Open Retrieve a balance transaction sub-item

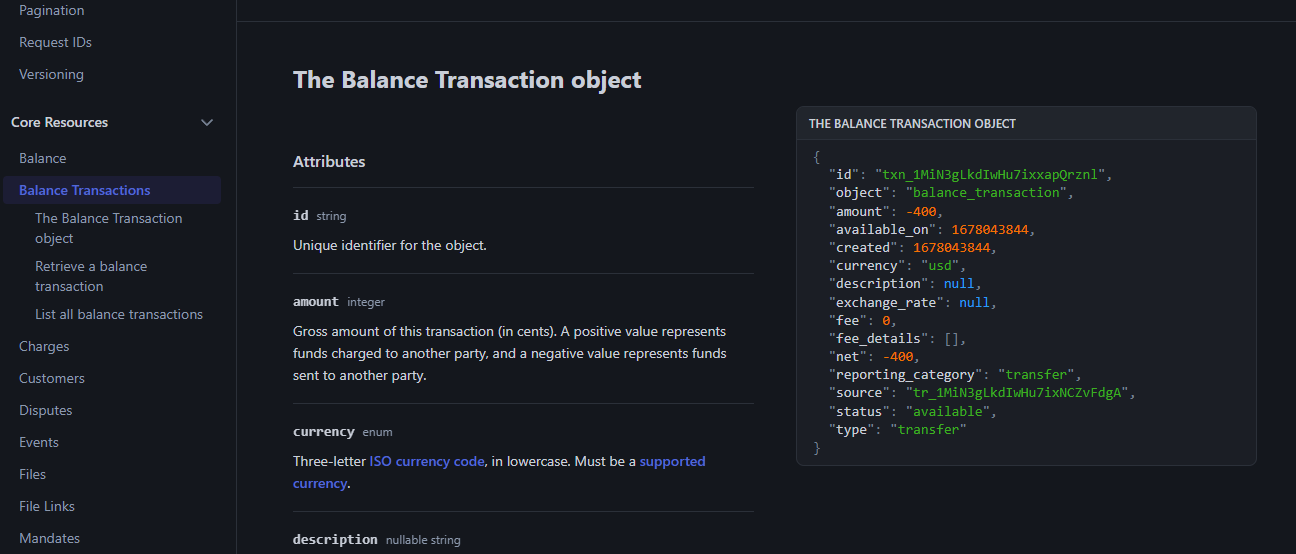tap(91, 276)
